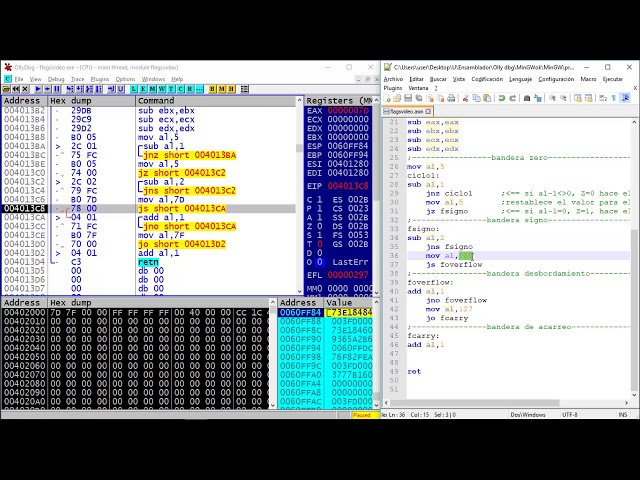Open memory breakpoints via yellow M icon
Image resolution: width=640 pixels, height=480 pixels.
[222, 89]
